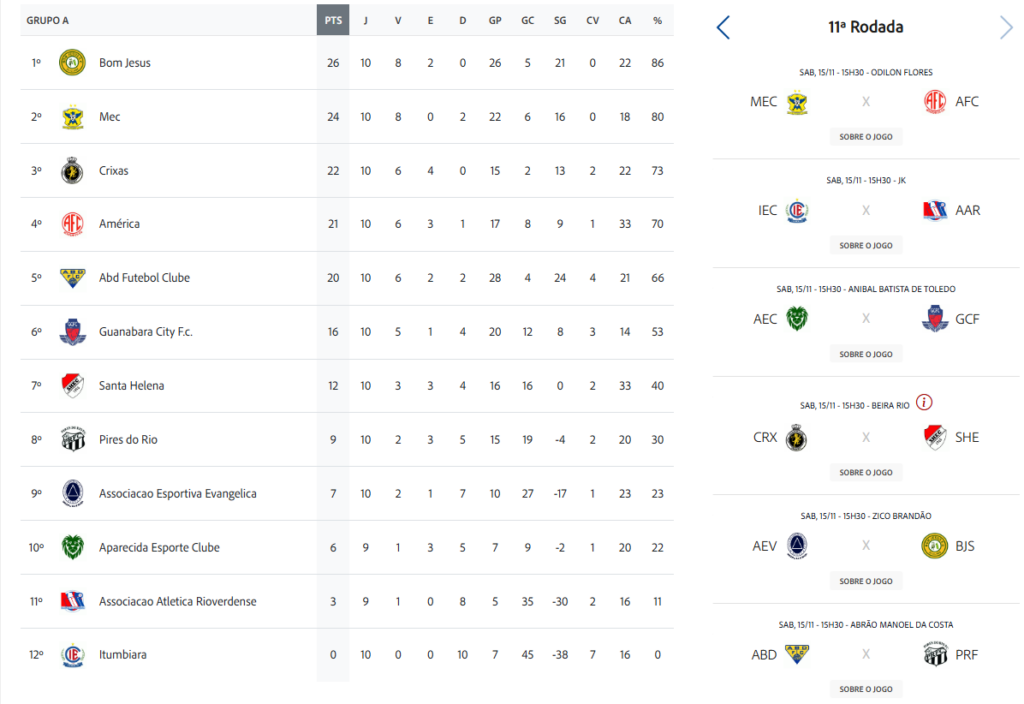Click the Itumbiara crest in the standings
The width and height of the screenshot is (1024, 704).
click(x=72, y=655)
